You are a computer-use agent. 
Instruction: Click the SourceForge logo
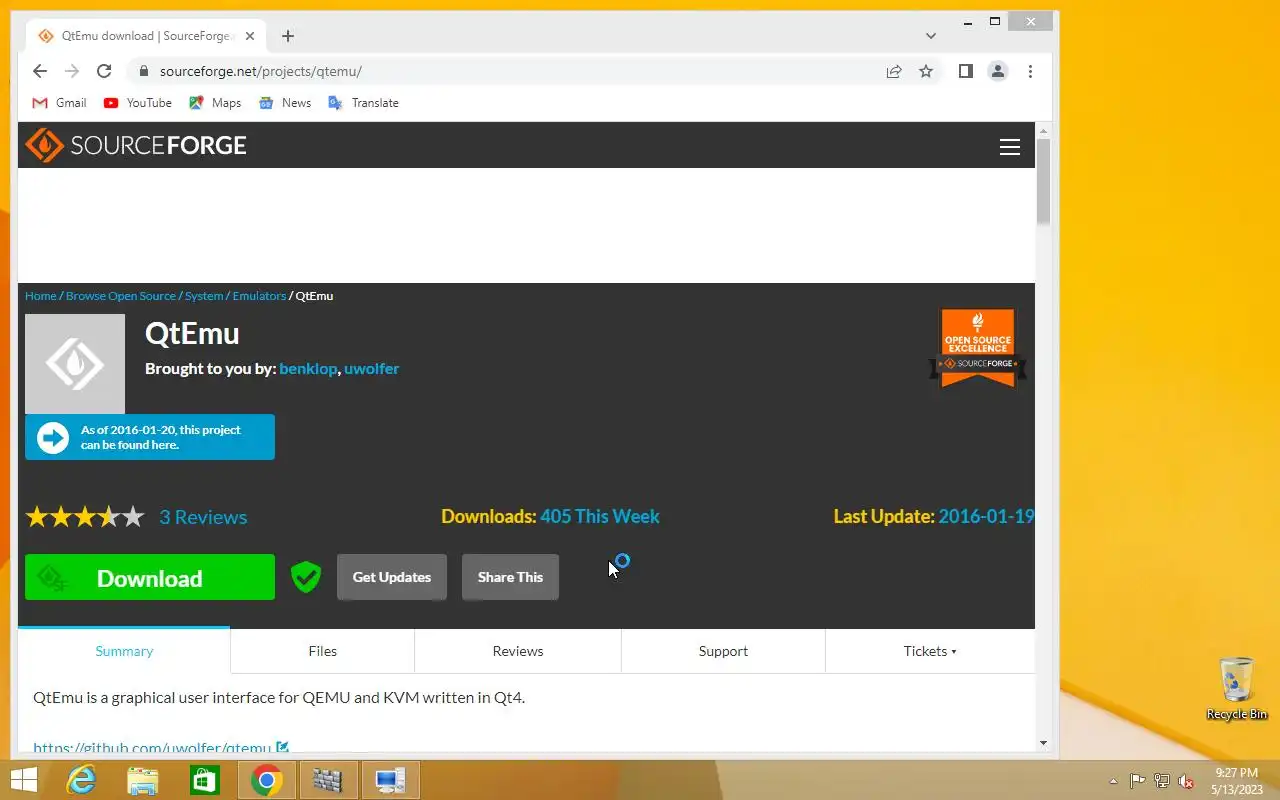click(136, 145)
